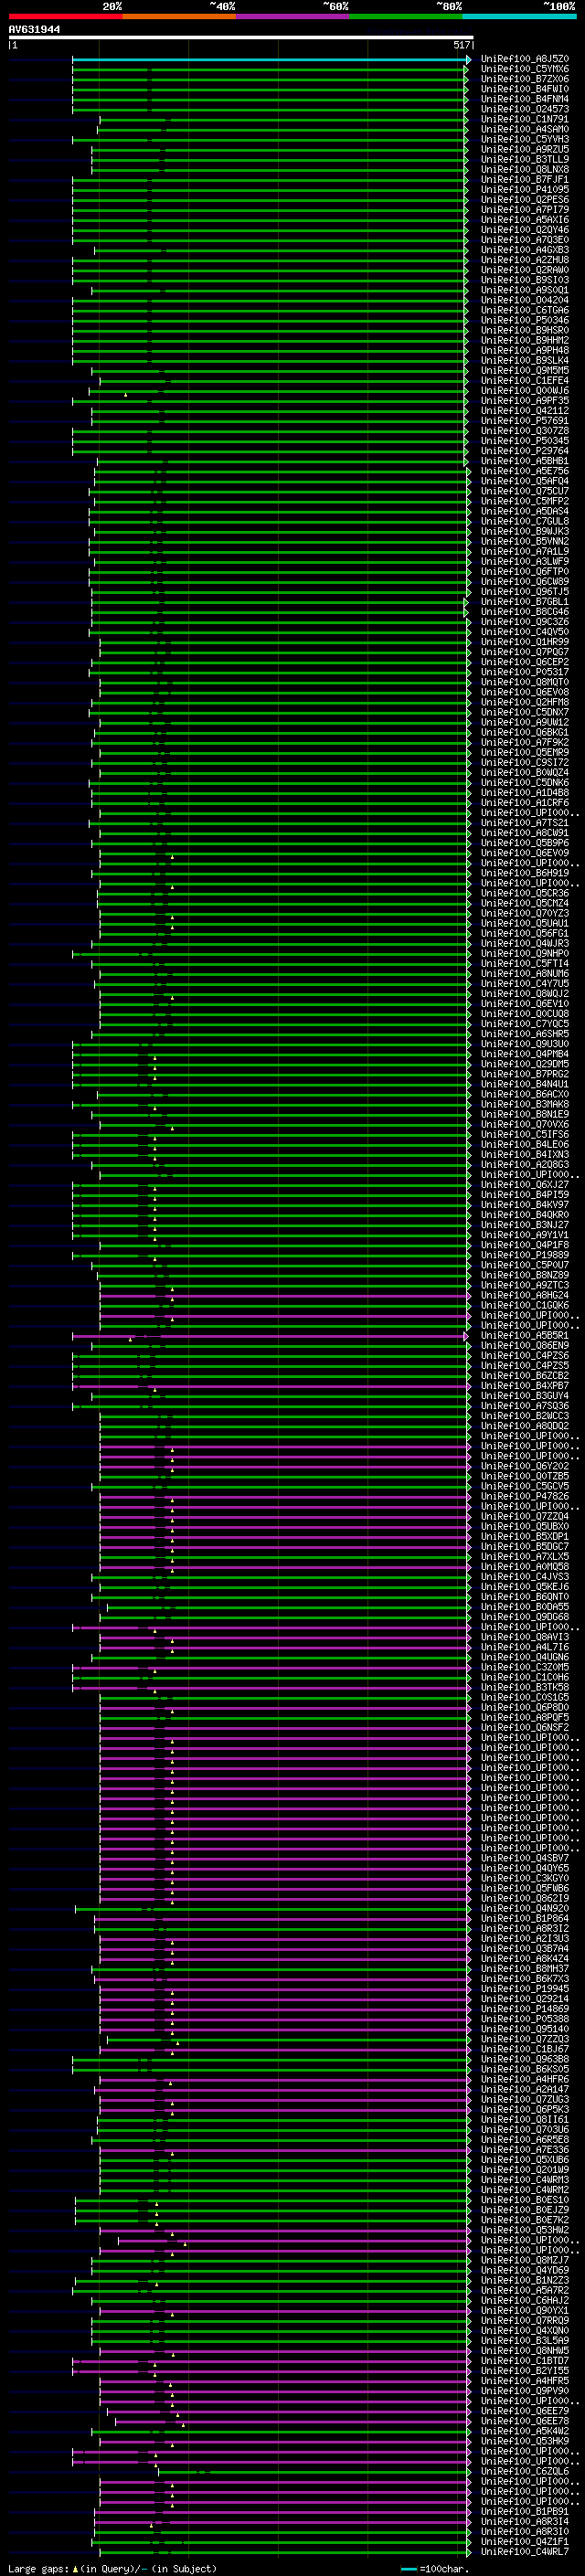Screen dimensions: 585x2576
Task: Click the Large gaps legend text
Action: click(112, 2568)
